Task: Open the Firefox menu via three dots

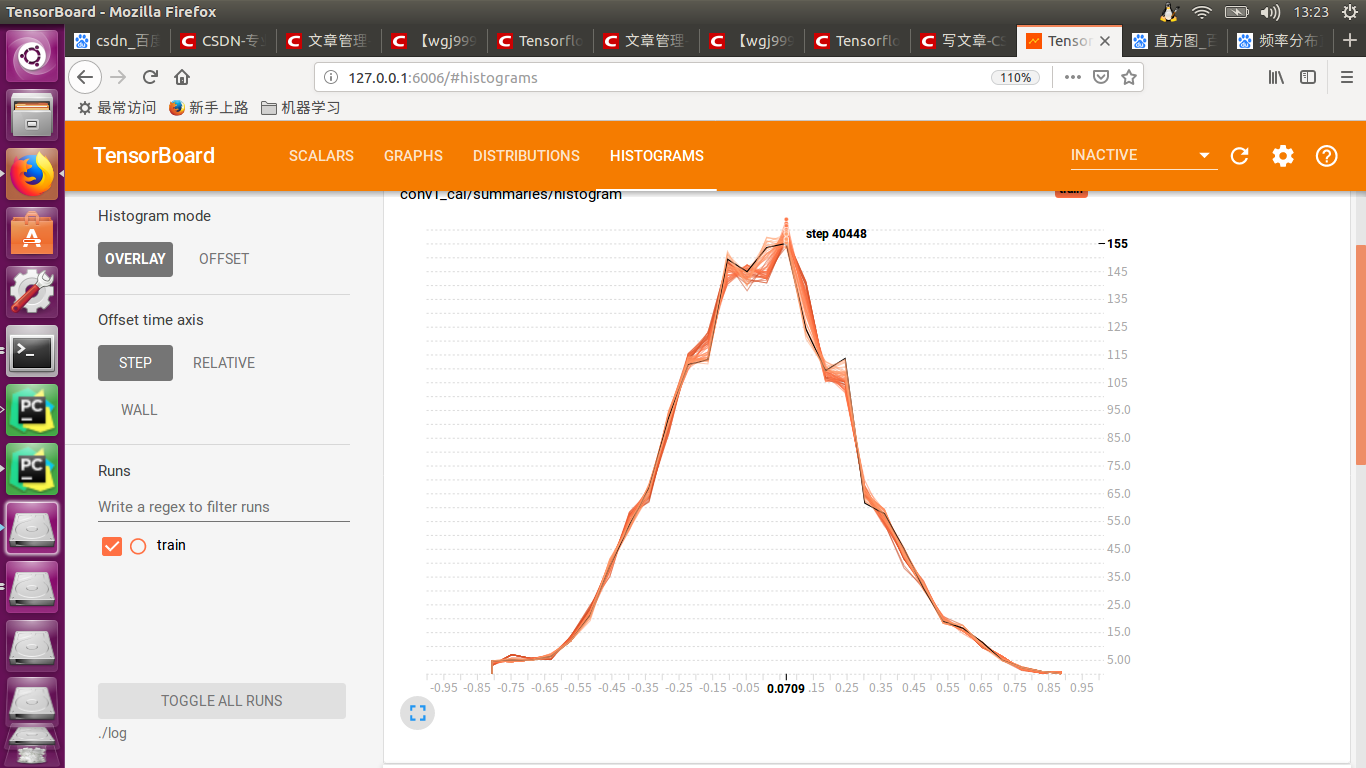Action: [x=1072, y=77]
